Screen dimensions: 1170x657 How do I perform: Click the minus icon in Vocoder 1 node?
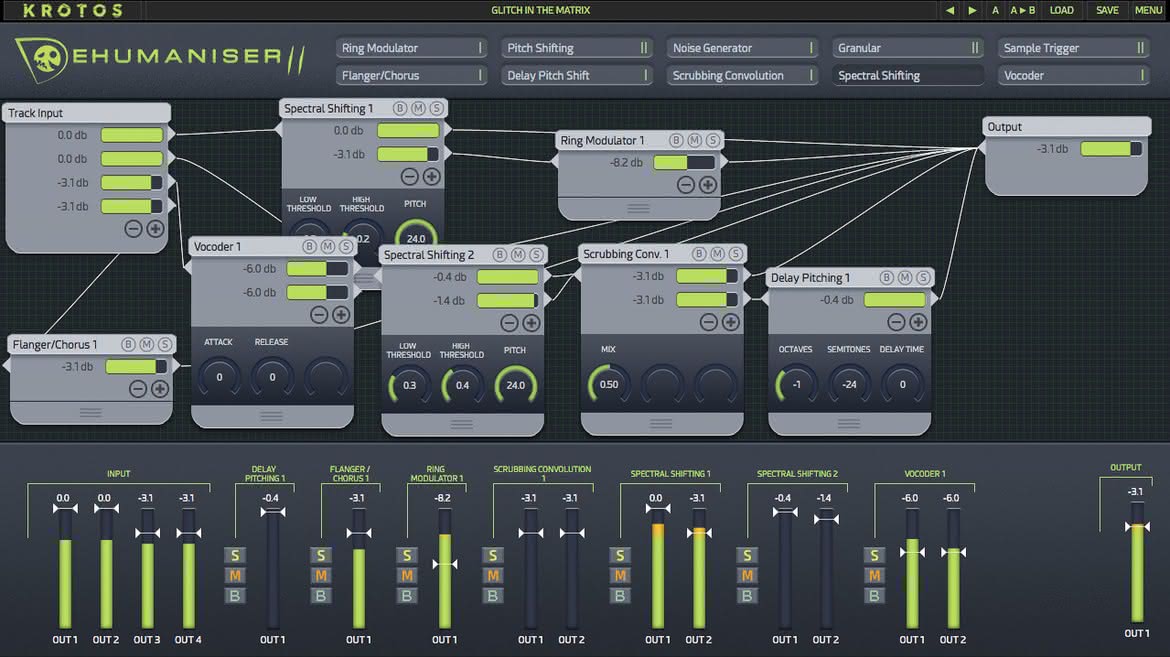click(319, 314)
